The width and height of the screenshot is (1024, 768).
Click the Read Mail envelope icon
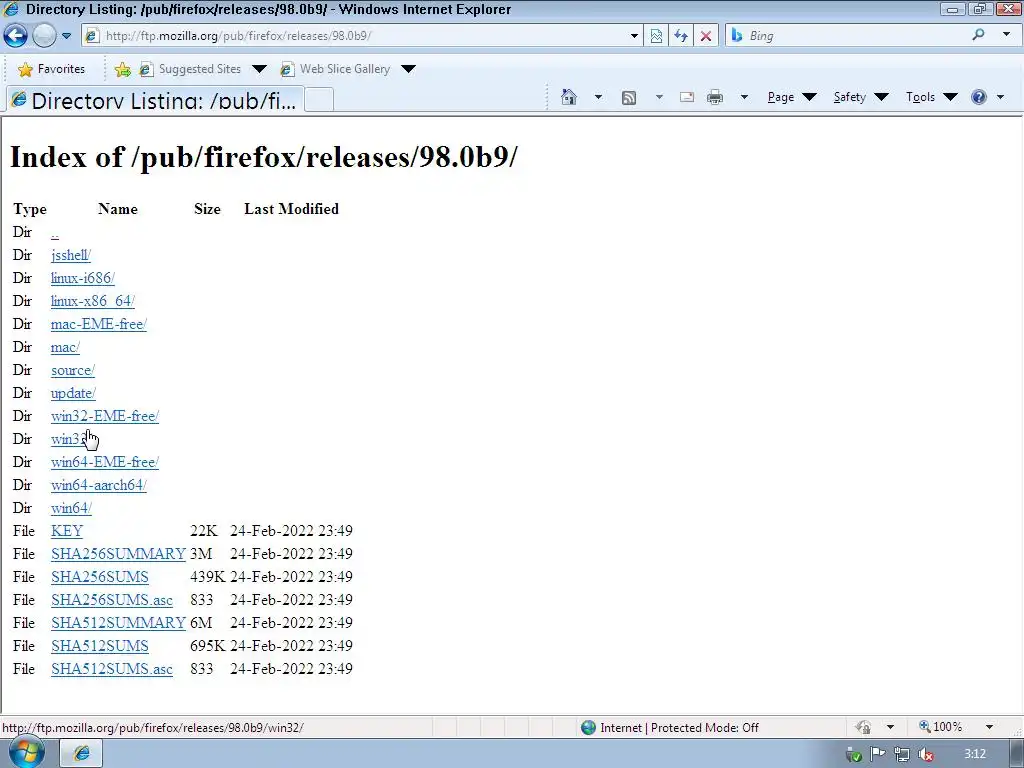click(686, 97)
